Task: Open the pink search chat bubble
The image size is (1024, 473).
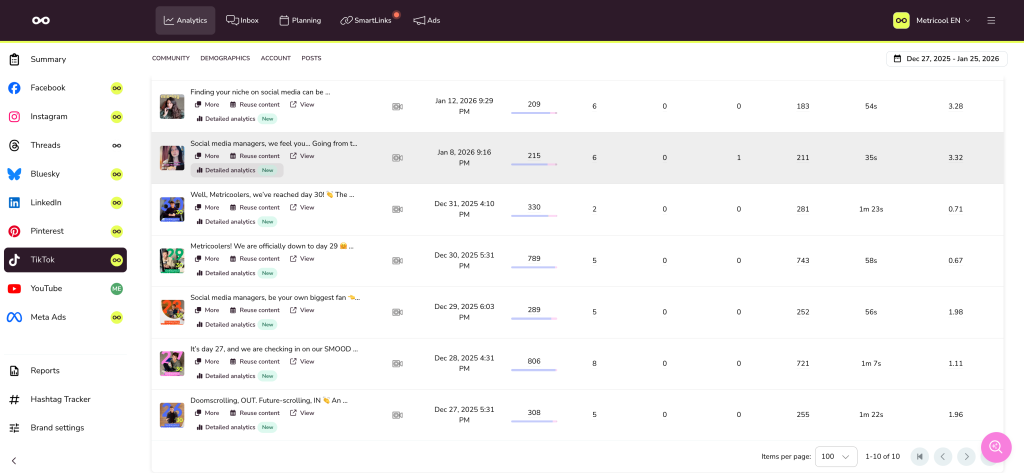Action: point(996,446)
